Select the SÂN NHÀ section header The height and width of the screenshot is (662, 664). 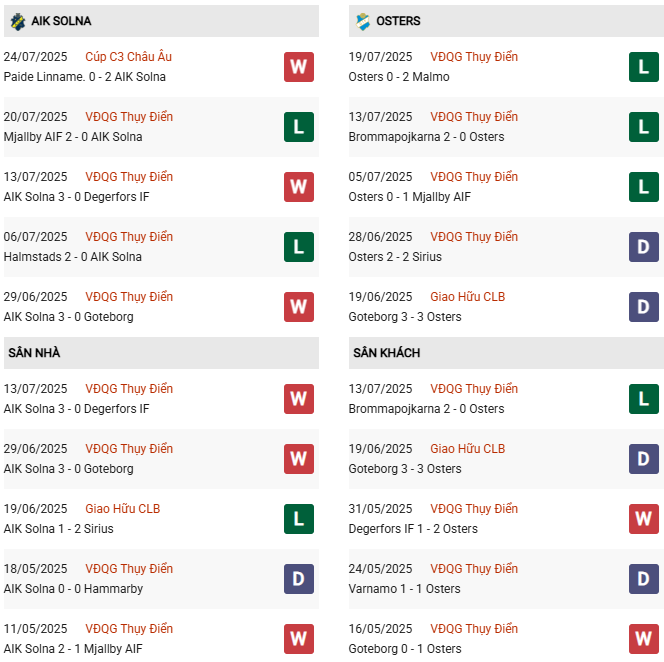point(34,353)
